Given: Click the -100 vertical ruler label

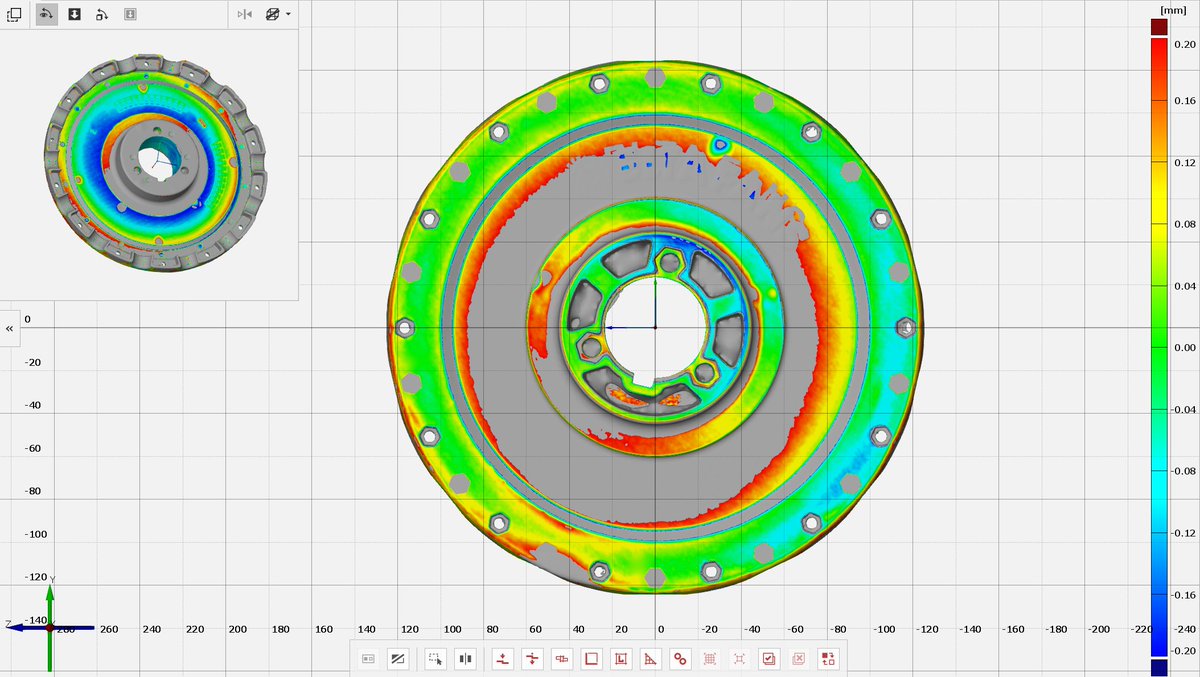Looking at the screenshot, I should (36, 534).
